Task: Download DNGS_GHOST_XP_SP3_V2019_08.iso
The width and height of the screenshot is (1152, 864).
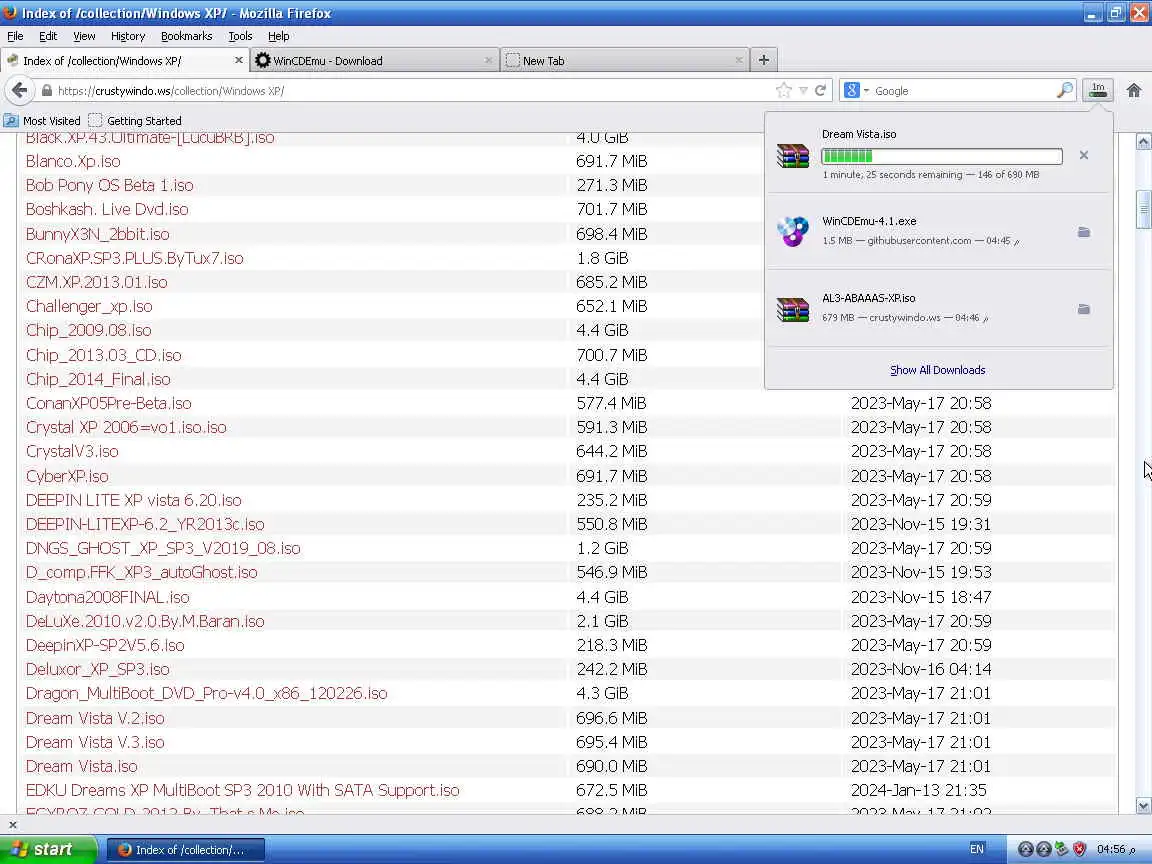Action: [163, 548]
